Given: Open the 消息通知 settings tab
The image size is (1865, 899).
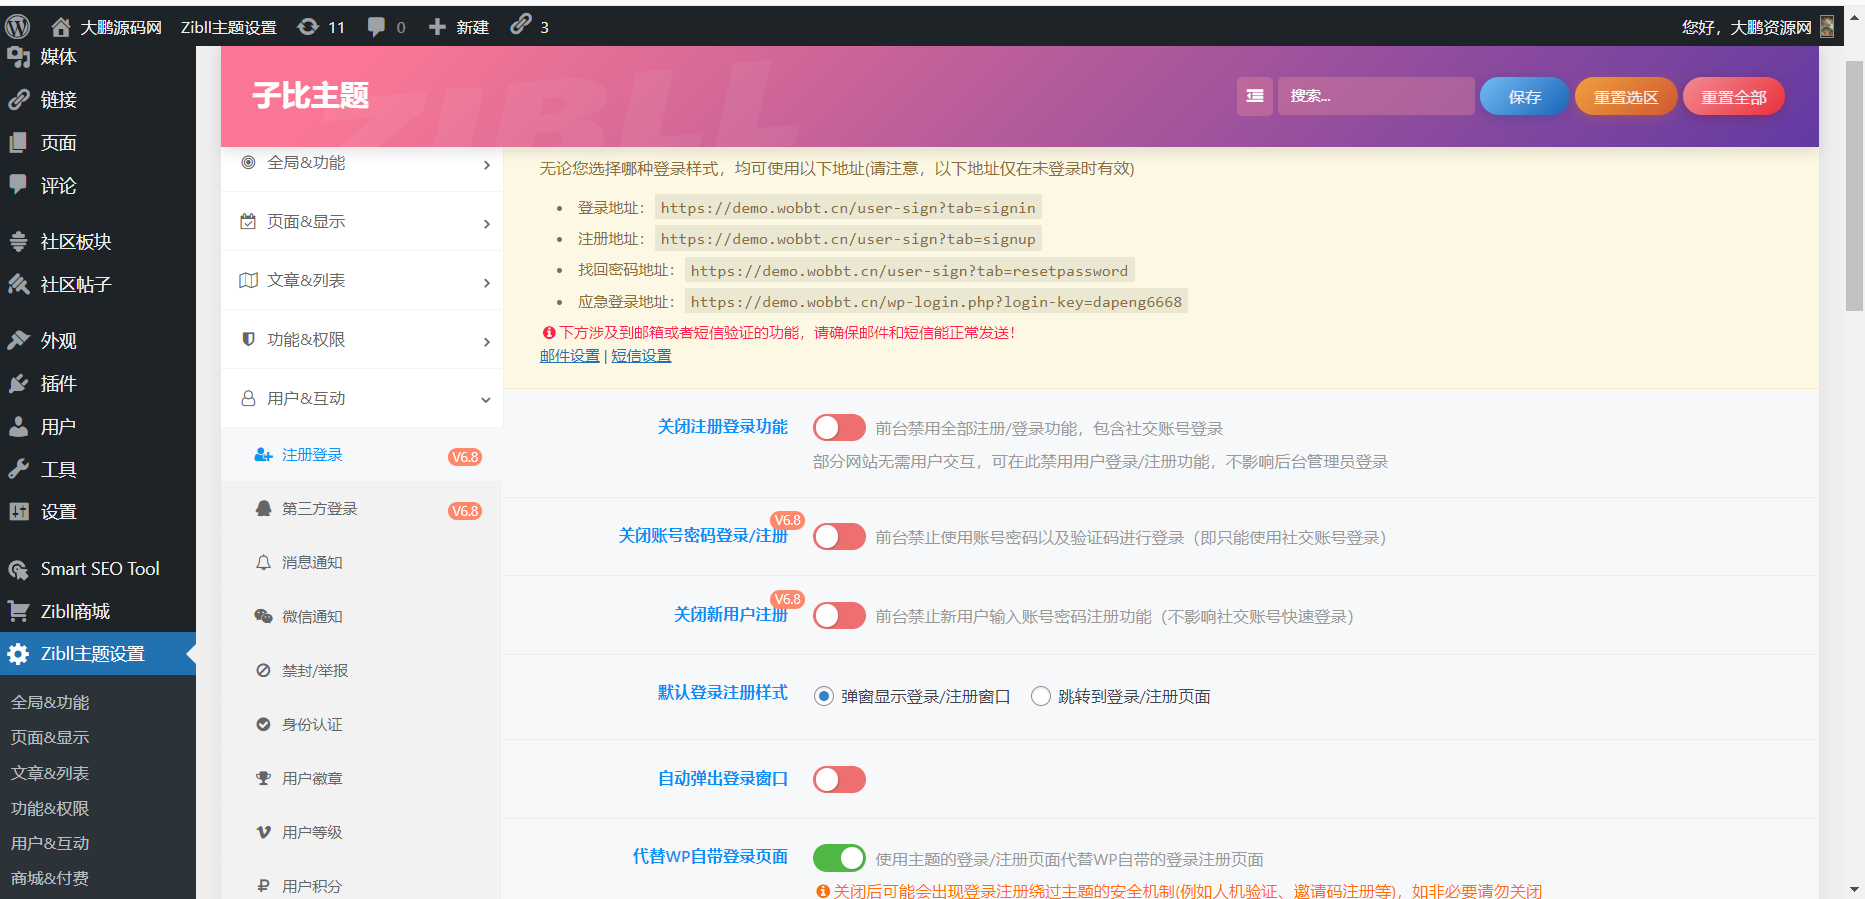Looking at the screenshot, I should point(312,563).
